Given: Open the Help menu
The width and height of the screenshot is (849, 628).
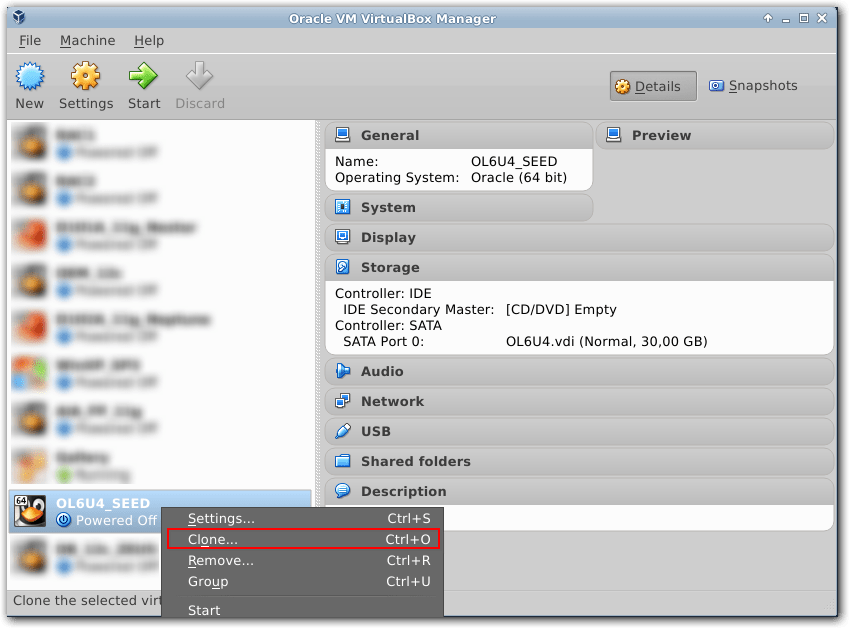Looking at the screenshot, I should pos(148,40).
